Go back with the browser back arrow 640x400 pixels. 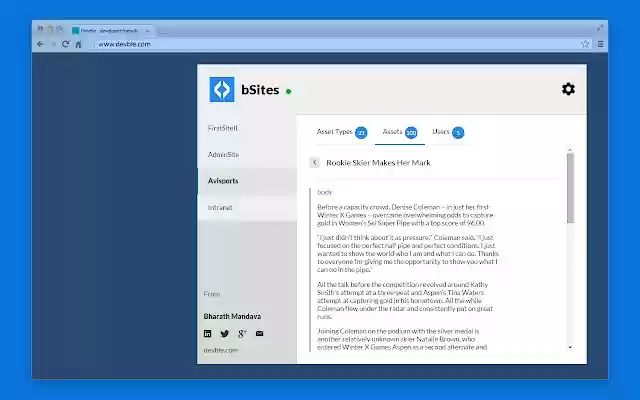(x=40, y=44)
